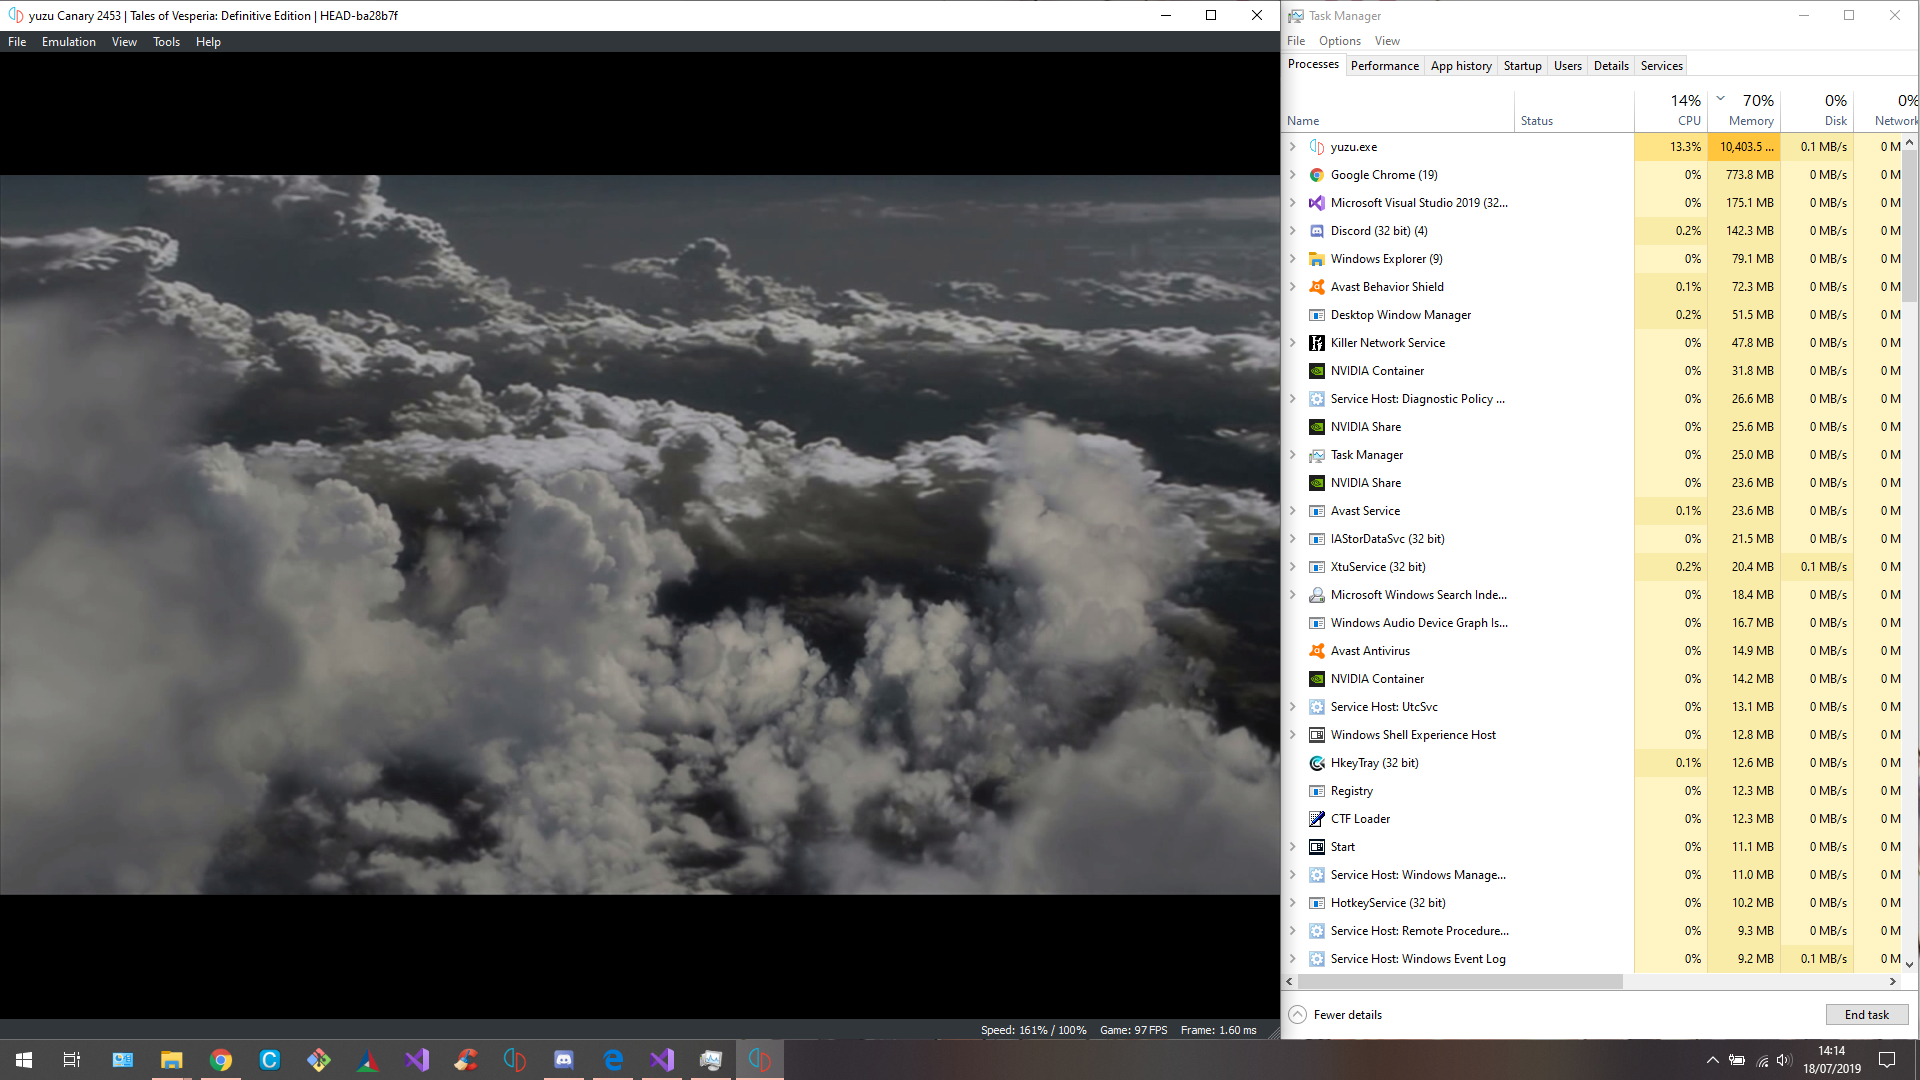Expand the Service Host: UtcSvc row
The height and width of the screenshot is (1080, 1920).
click(x=1293, y=707)
